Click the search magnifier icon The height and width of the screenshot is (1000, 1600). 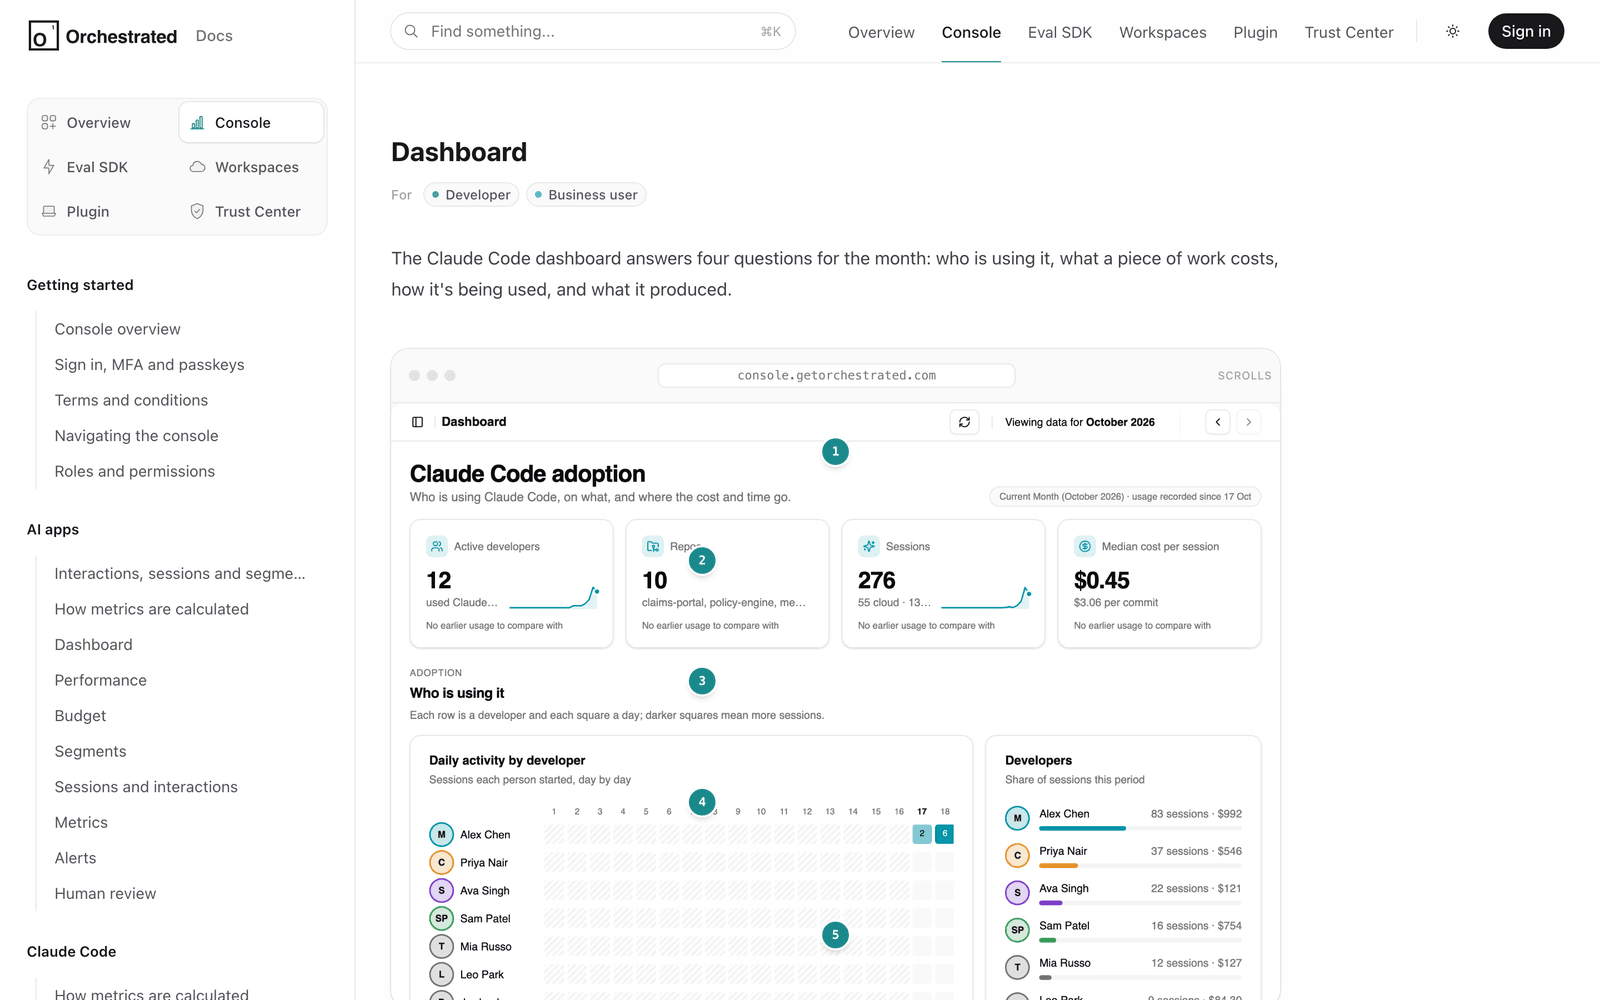point(411,32)
